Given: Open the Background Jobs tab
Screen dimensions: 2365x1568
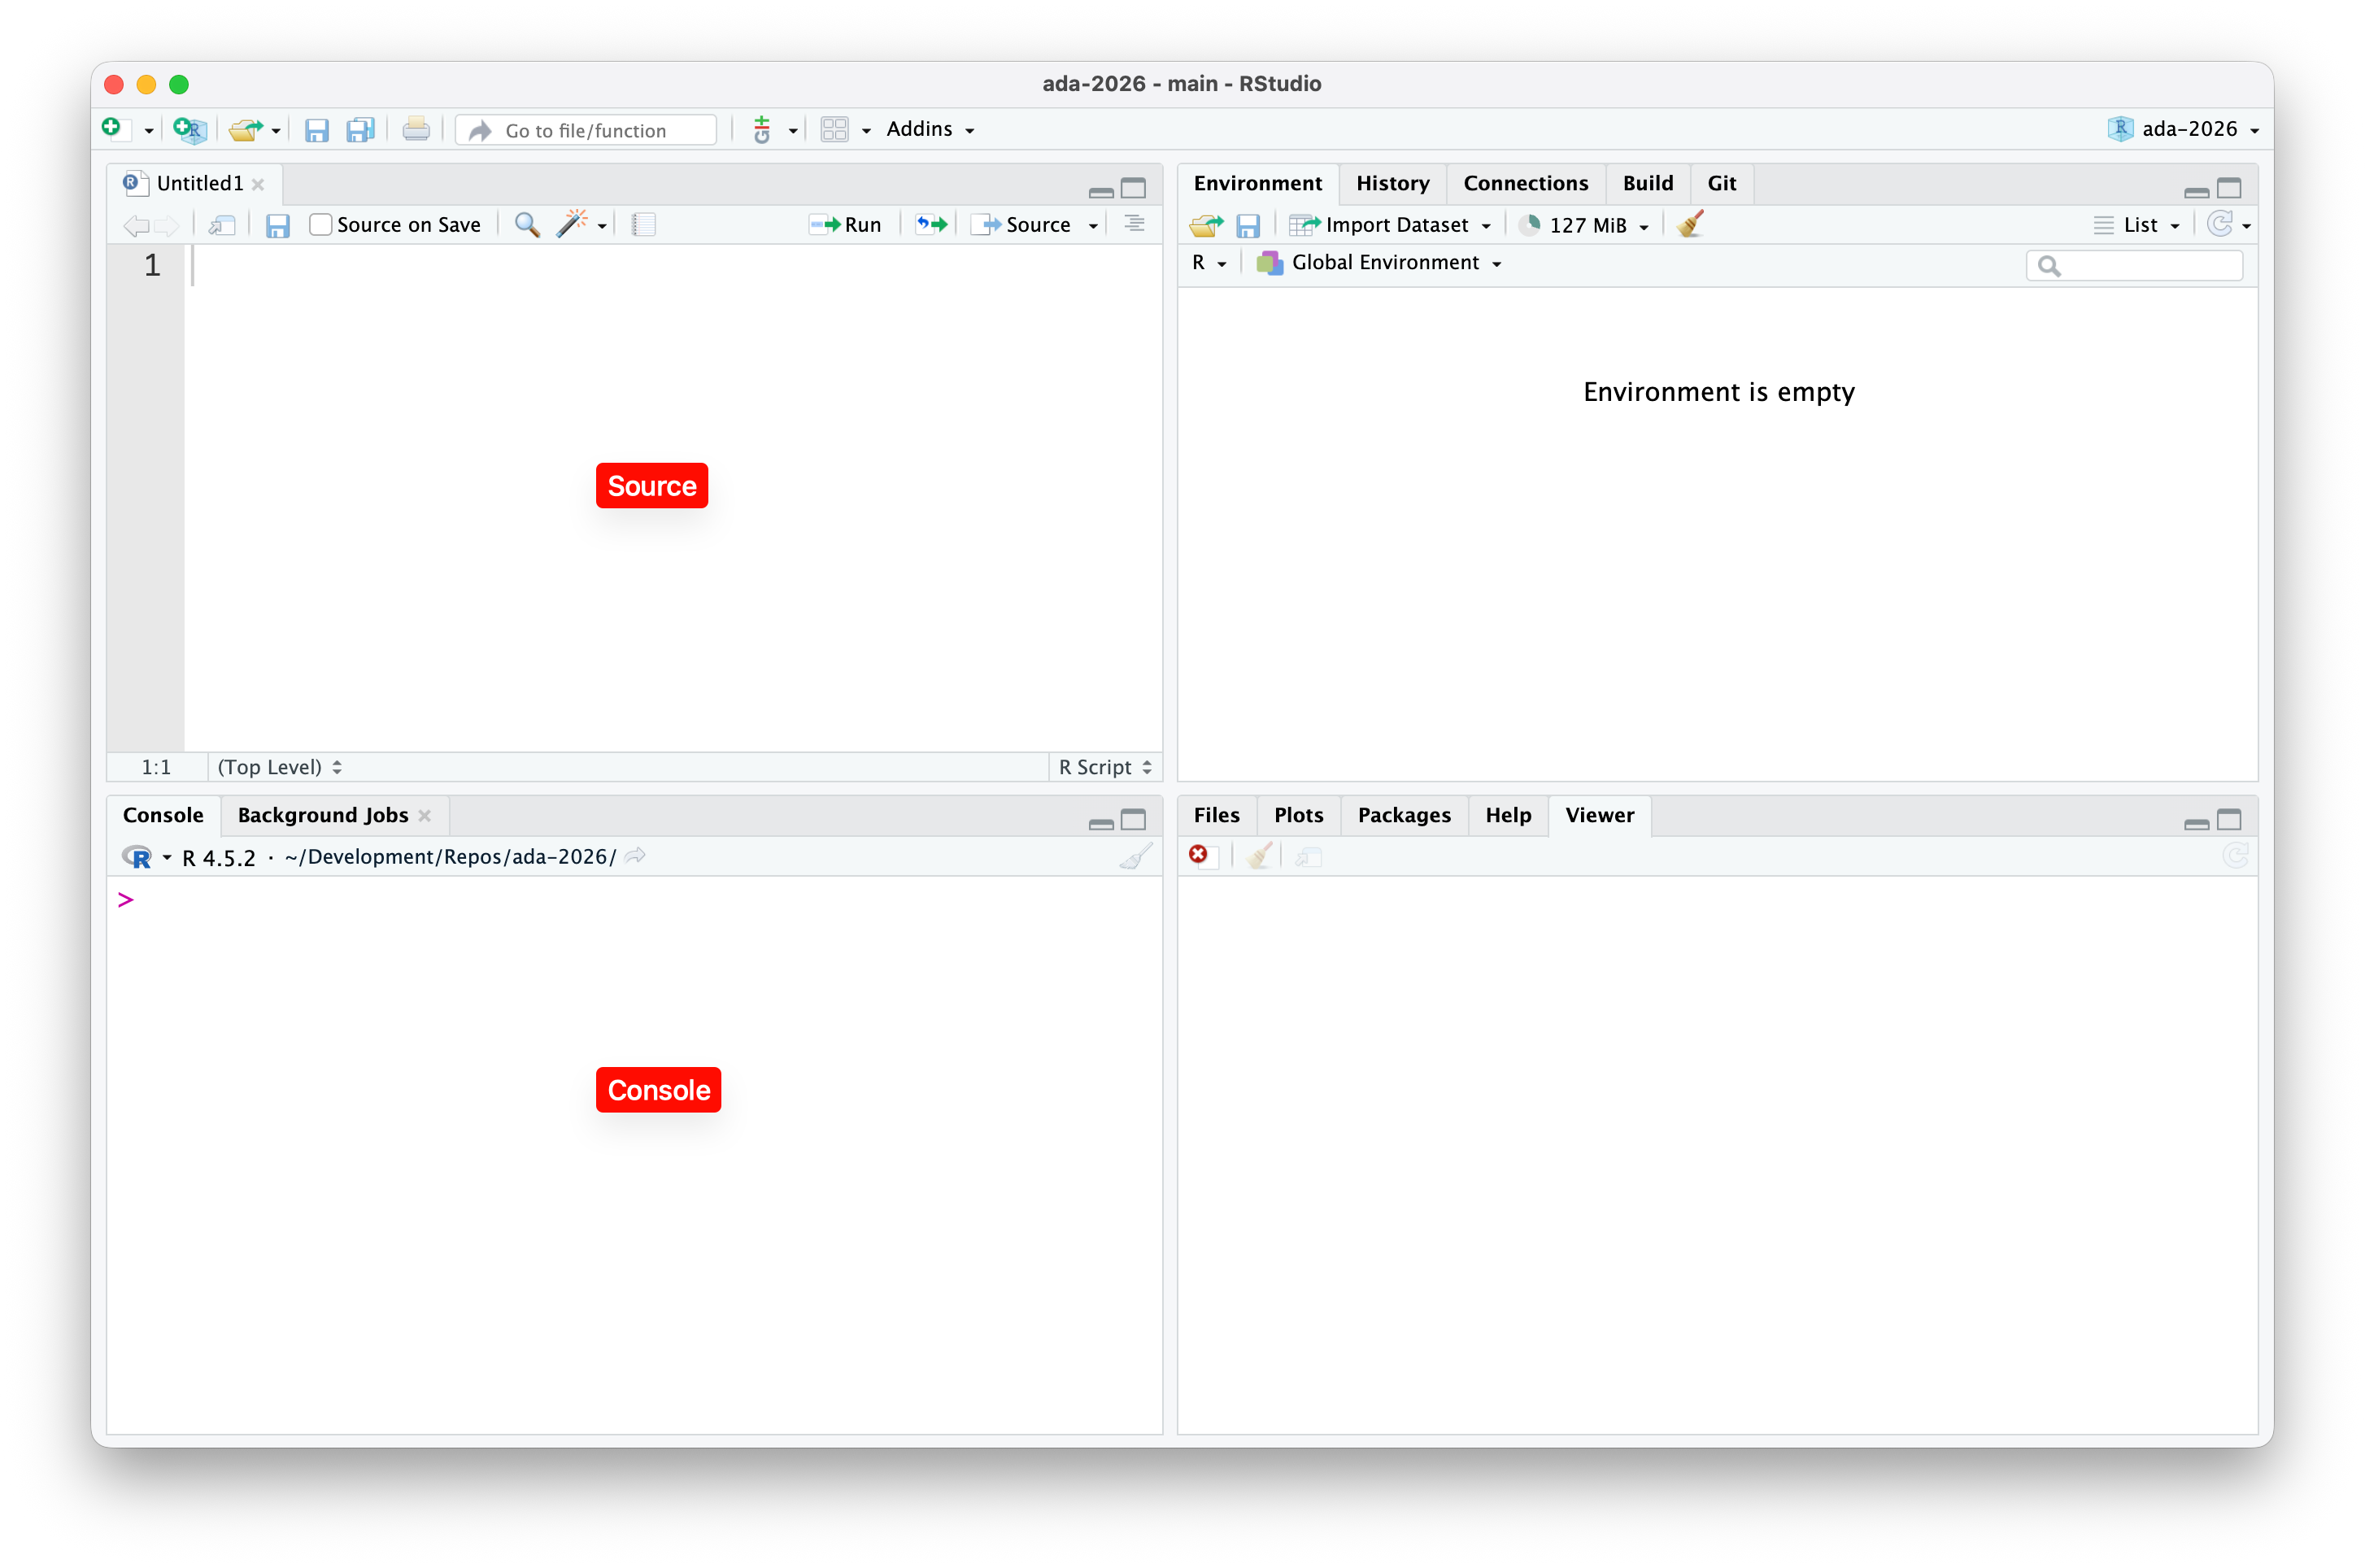Looking at the screenshot, I should [x=322, y=816].
